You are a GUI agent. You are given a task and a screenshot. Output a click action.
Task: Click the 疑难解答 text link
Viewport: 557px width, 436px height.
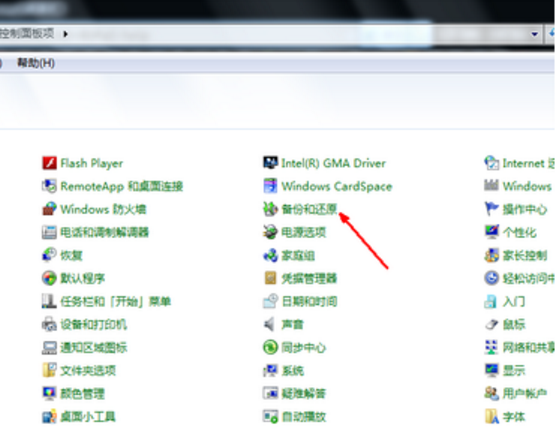click(x=304, y=393)
